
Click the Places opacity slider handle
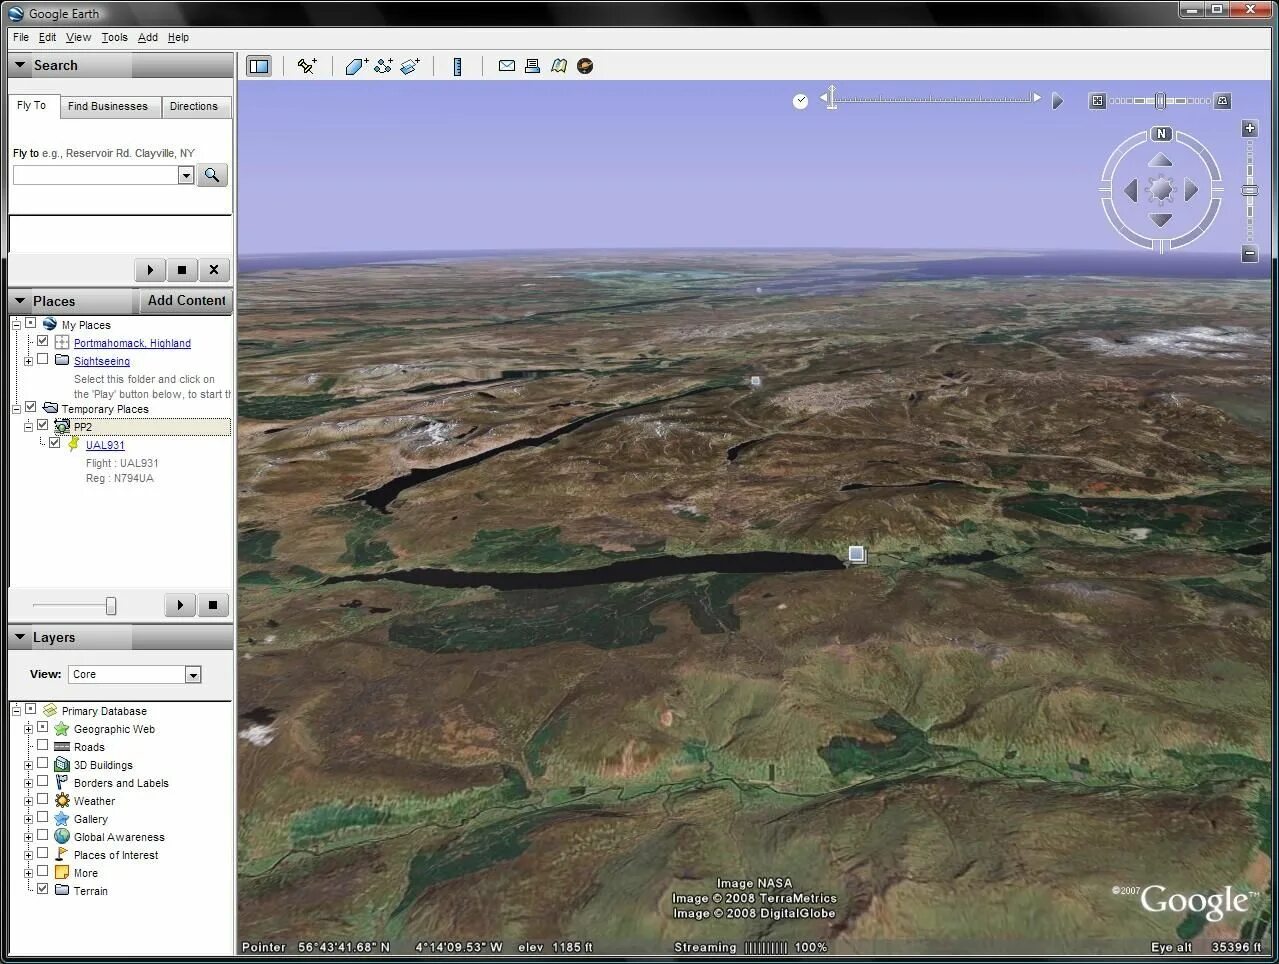(111, 606)
